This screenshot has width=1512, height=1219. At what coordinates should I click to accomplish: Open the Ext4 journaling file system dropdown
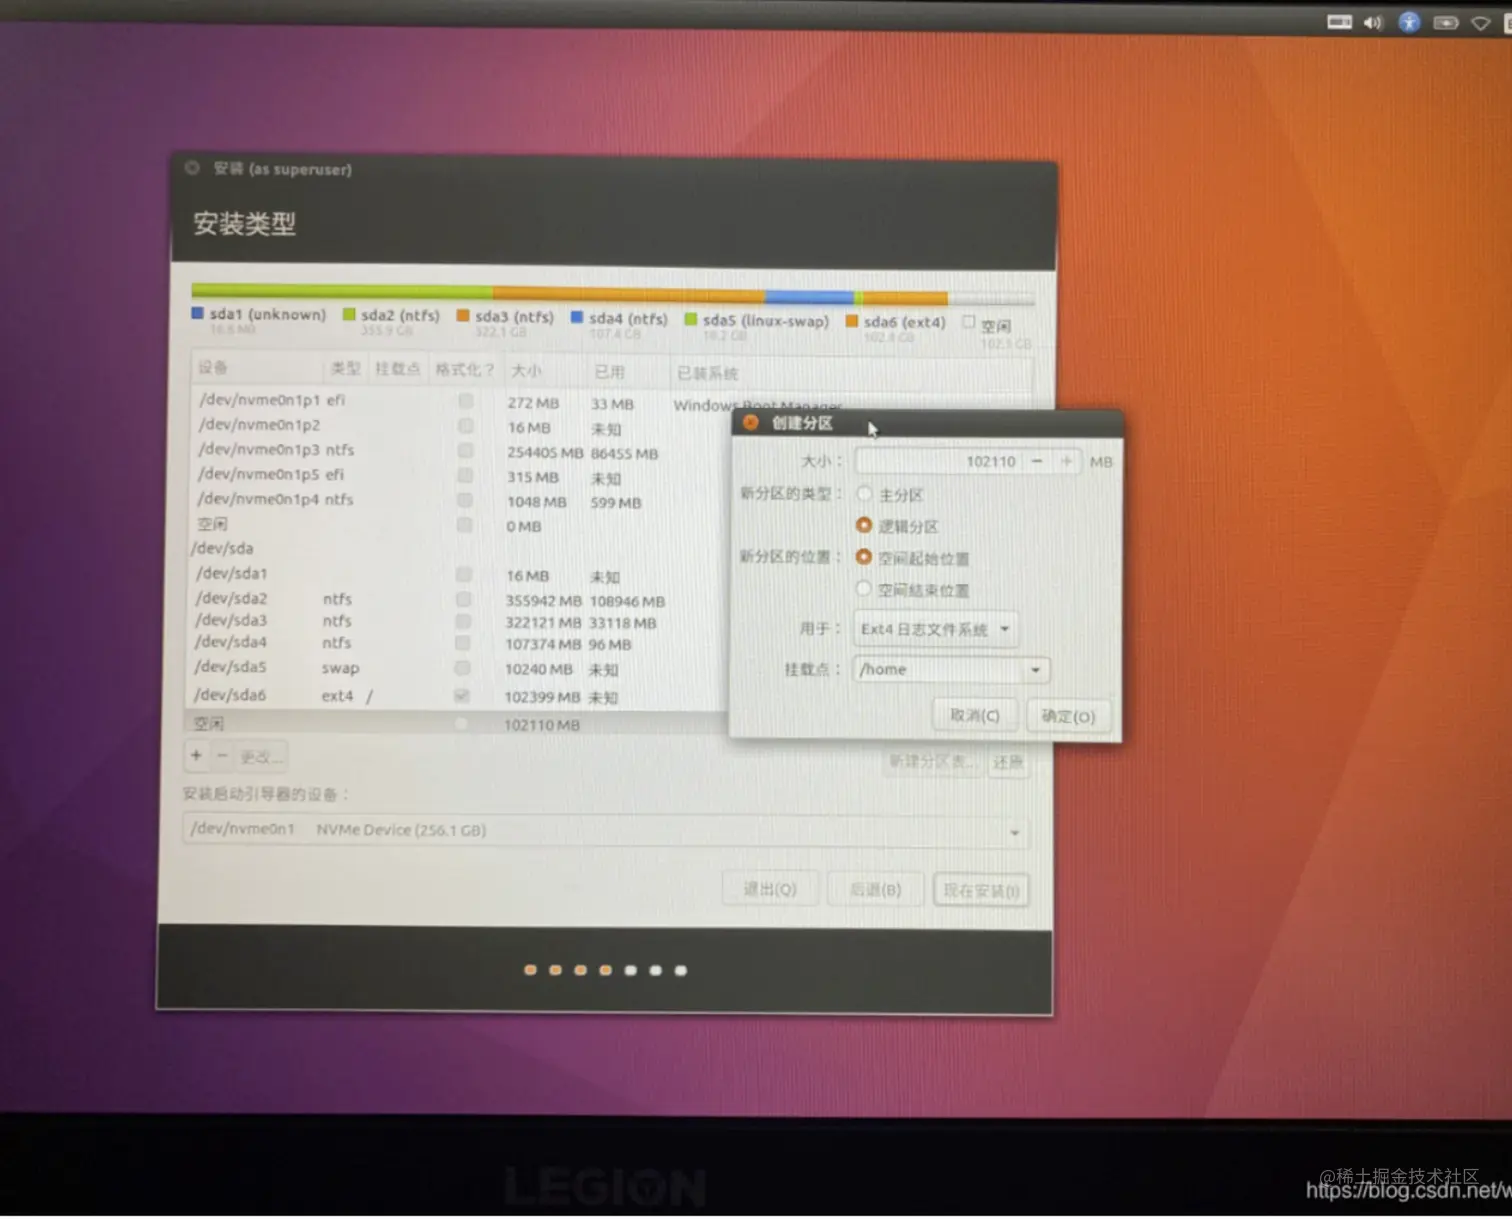click(935, 629)
